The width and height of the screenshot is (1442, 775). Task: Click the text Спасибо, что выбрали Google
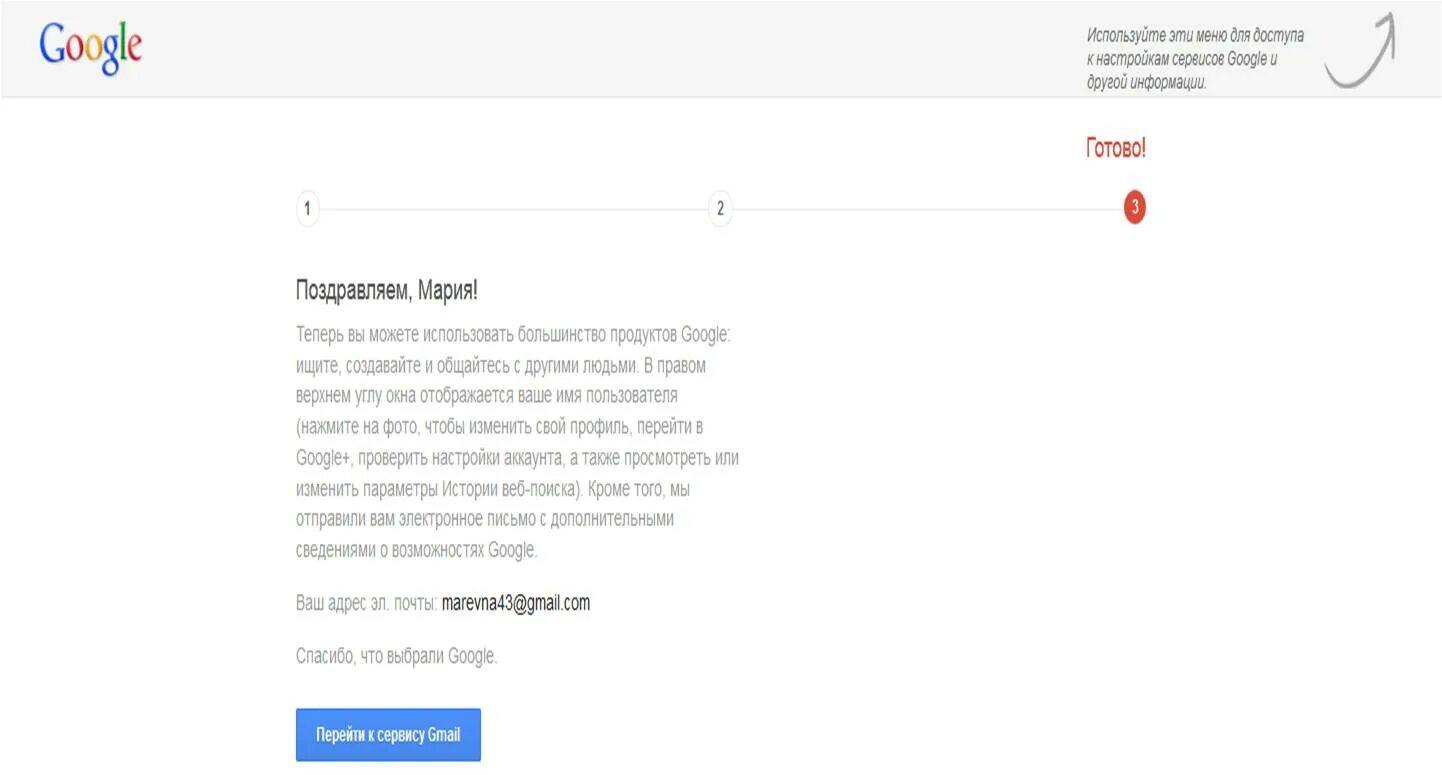399,655
